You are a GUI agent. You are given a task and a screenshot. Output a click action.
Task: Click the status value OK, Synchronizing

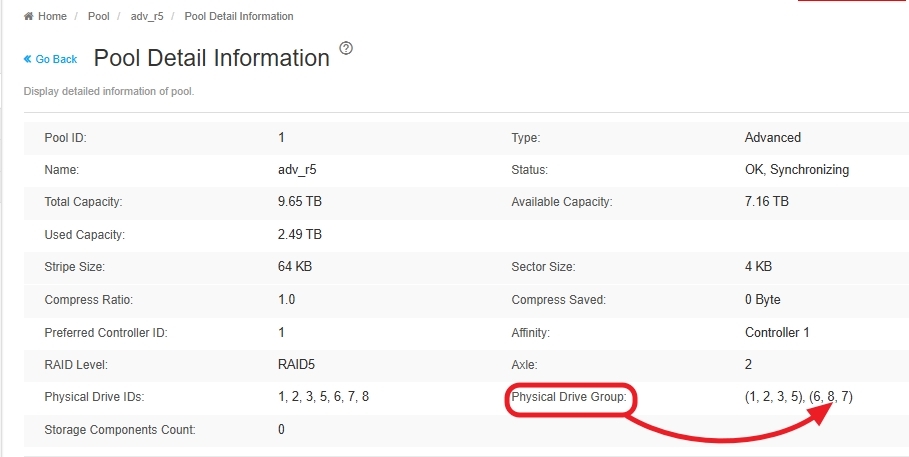click(797, 170)
